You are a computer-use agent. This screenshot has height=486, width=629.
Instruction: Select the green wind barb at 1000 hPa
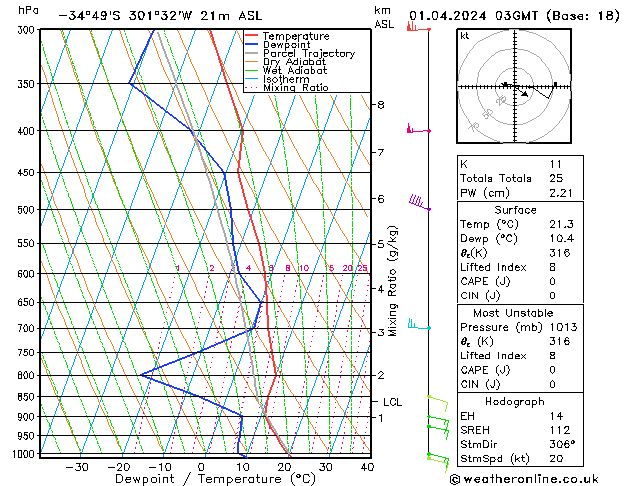436,458
